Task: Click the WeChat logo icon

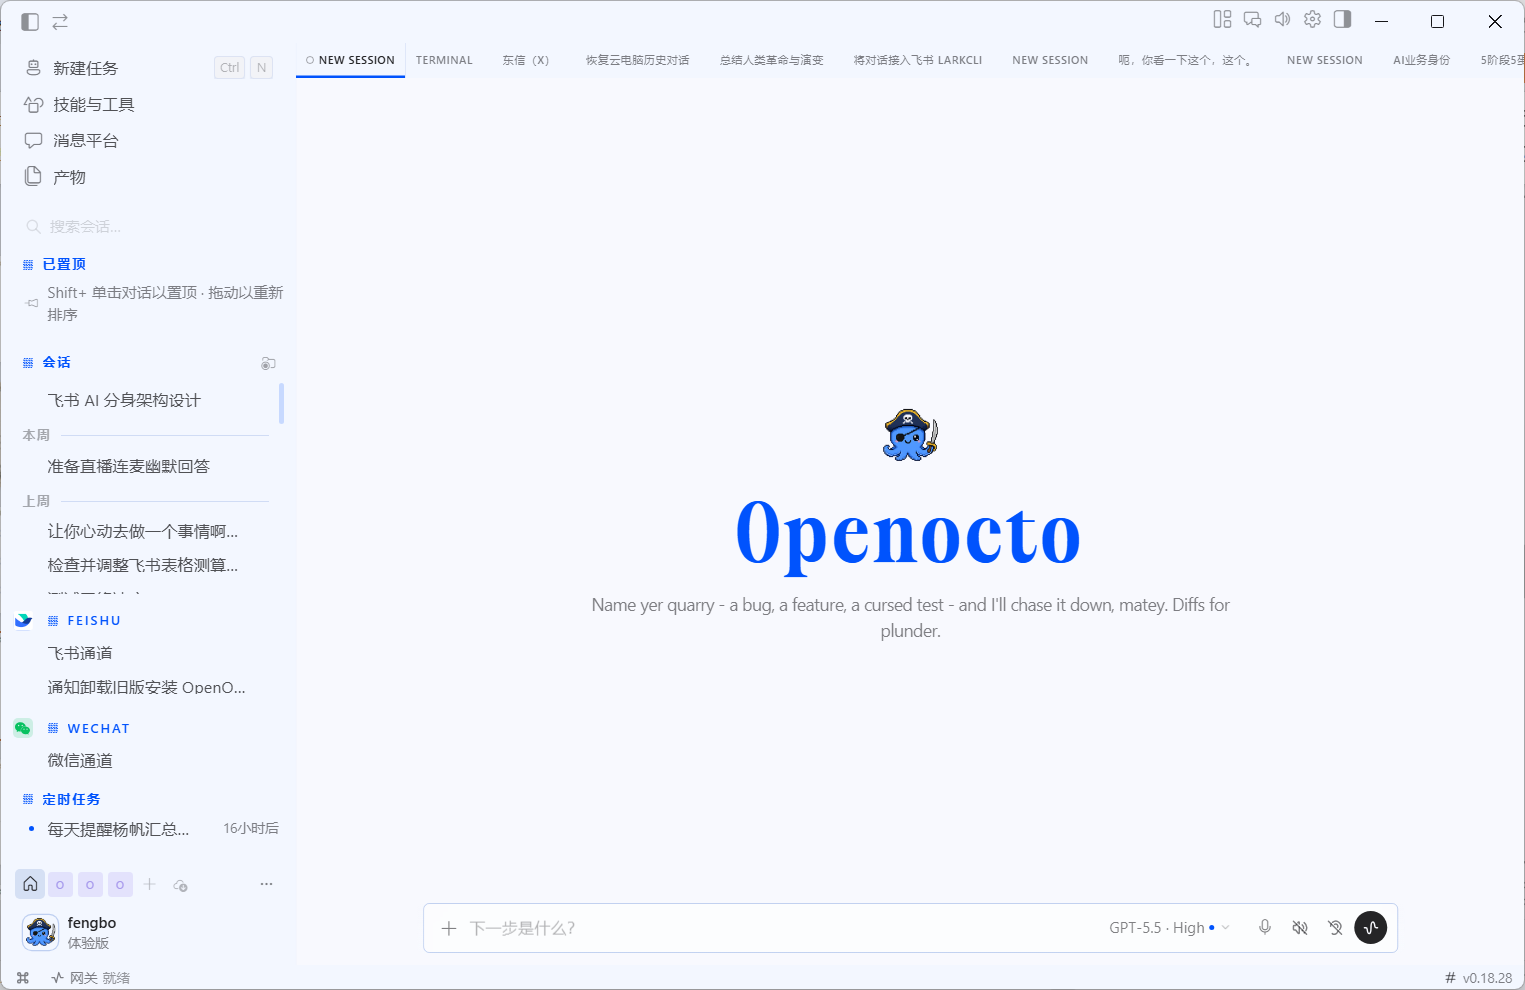Action: click(23, 728)
